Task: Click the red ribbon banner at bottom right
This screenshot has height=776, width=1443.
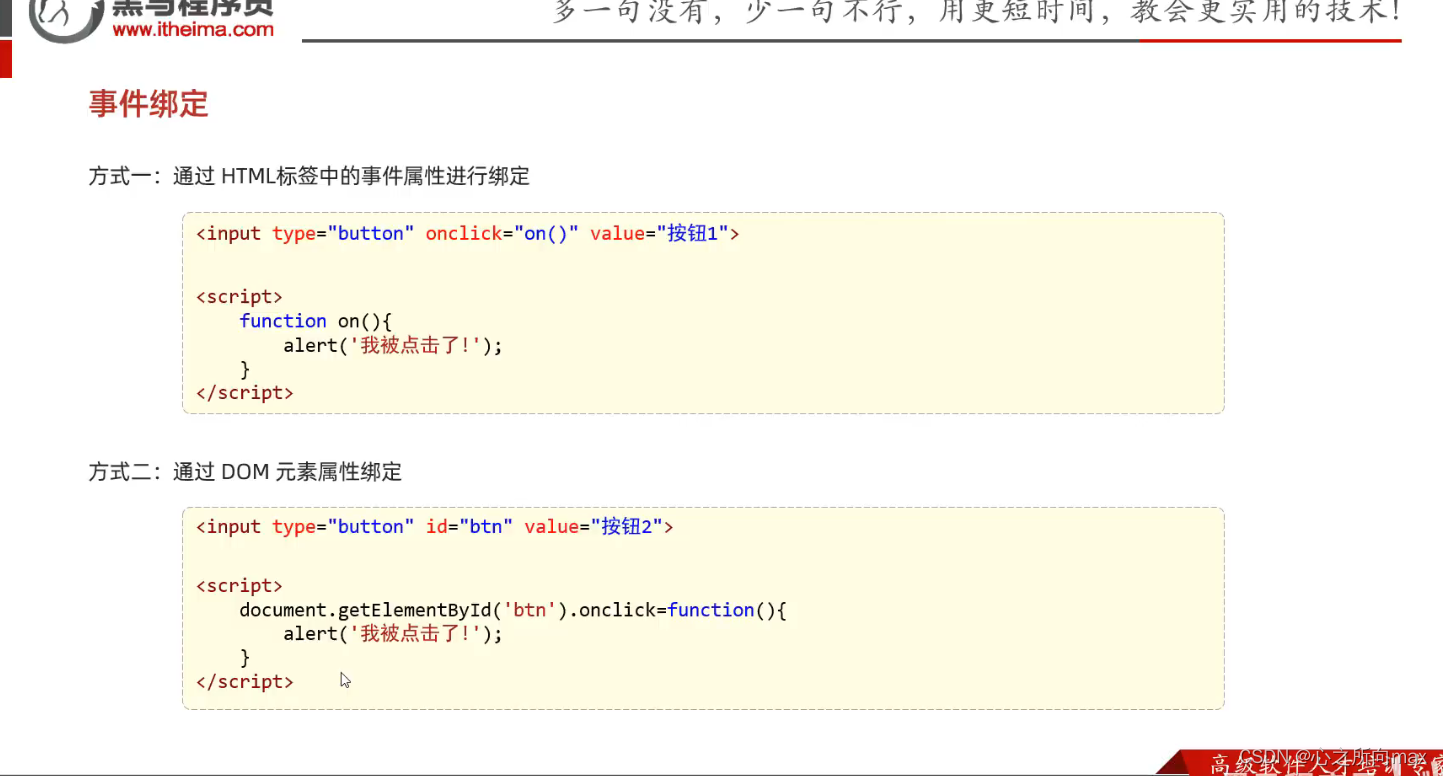Action: tap(1300, 763)
